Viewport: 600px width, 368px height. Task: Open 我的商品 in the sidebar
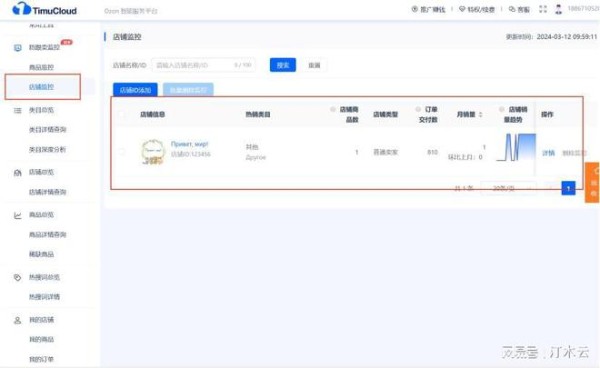pos(41,339)
